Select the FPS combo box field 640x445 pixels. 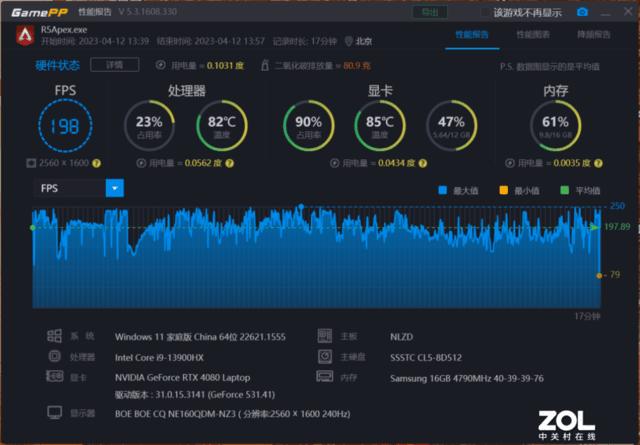[79, 188]
